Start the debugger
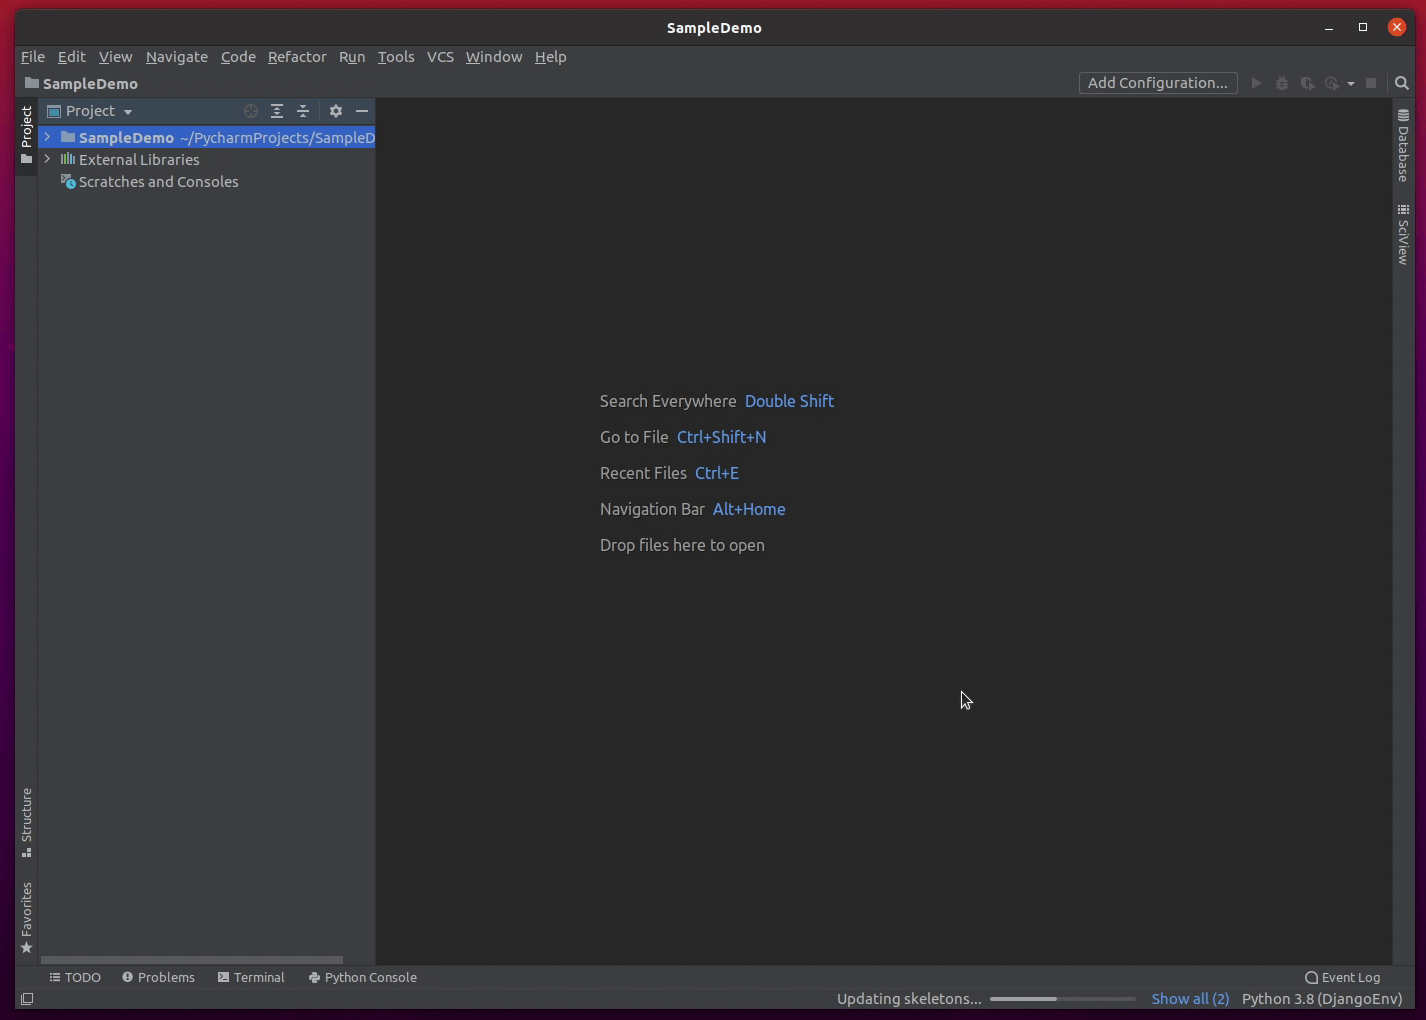Screen dimensions: 1426x1020 tap(1282, 83)
